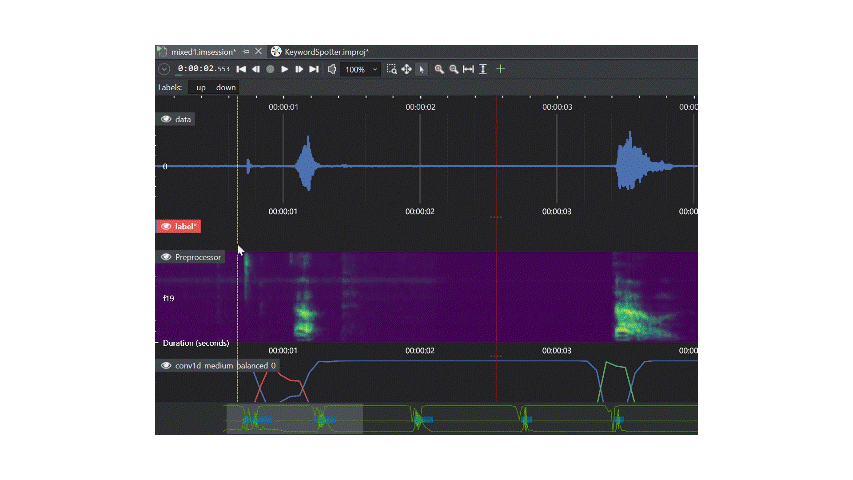Click the 0:00:02 timecode display

point(203,69)
